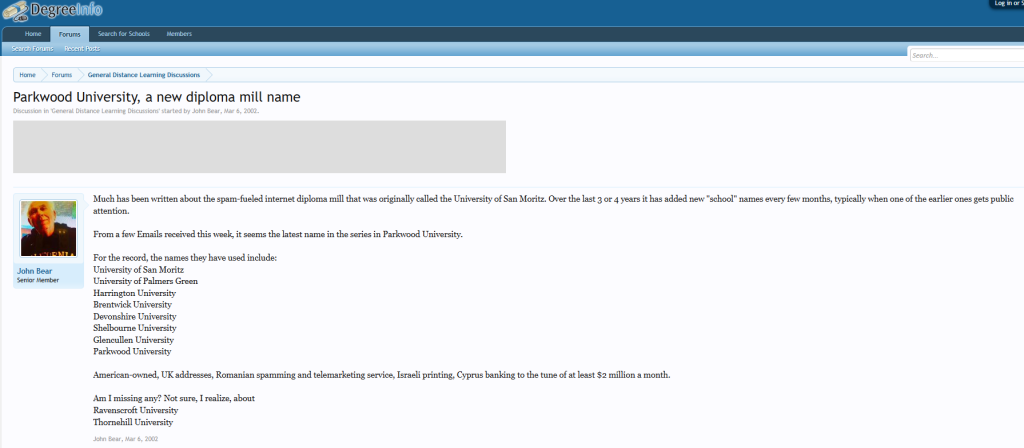
Task: Select the Forums navigation tab
Action: pos(69,35)
